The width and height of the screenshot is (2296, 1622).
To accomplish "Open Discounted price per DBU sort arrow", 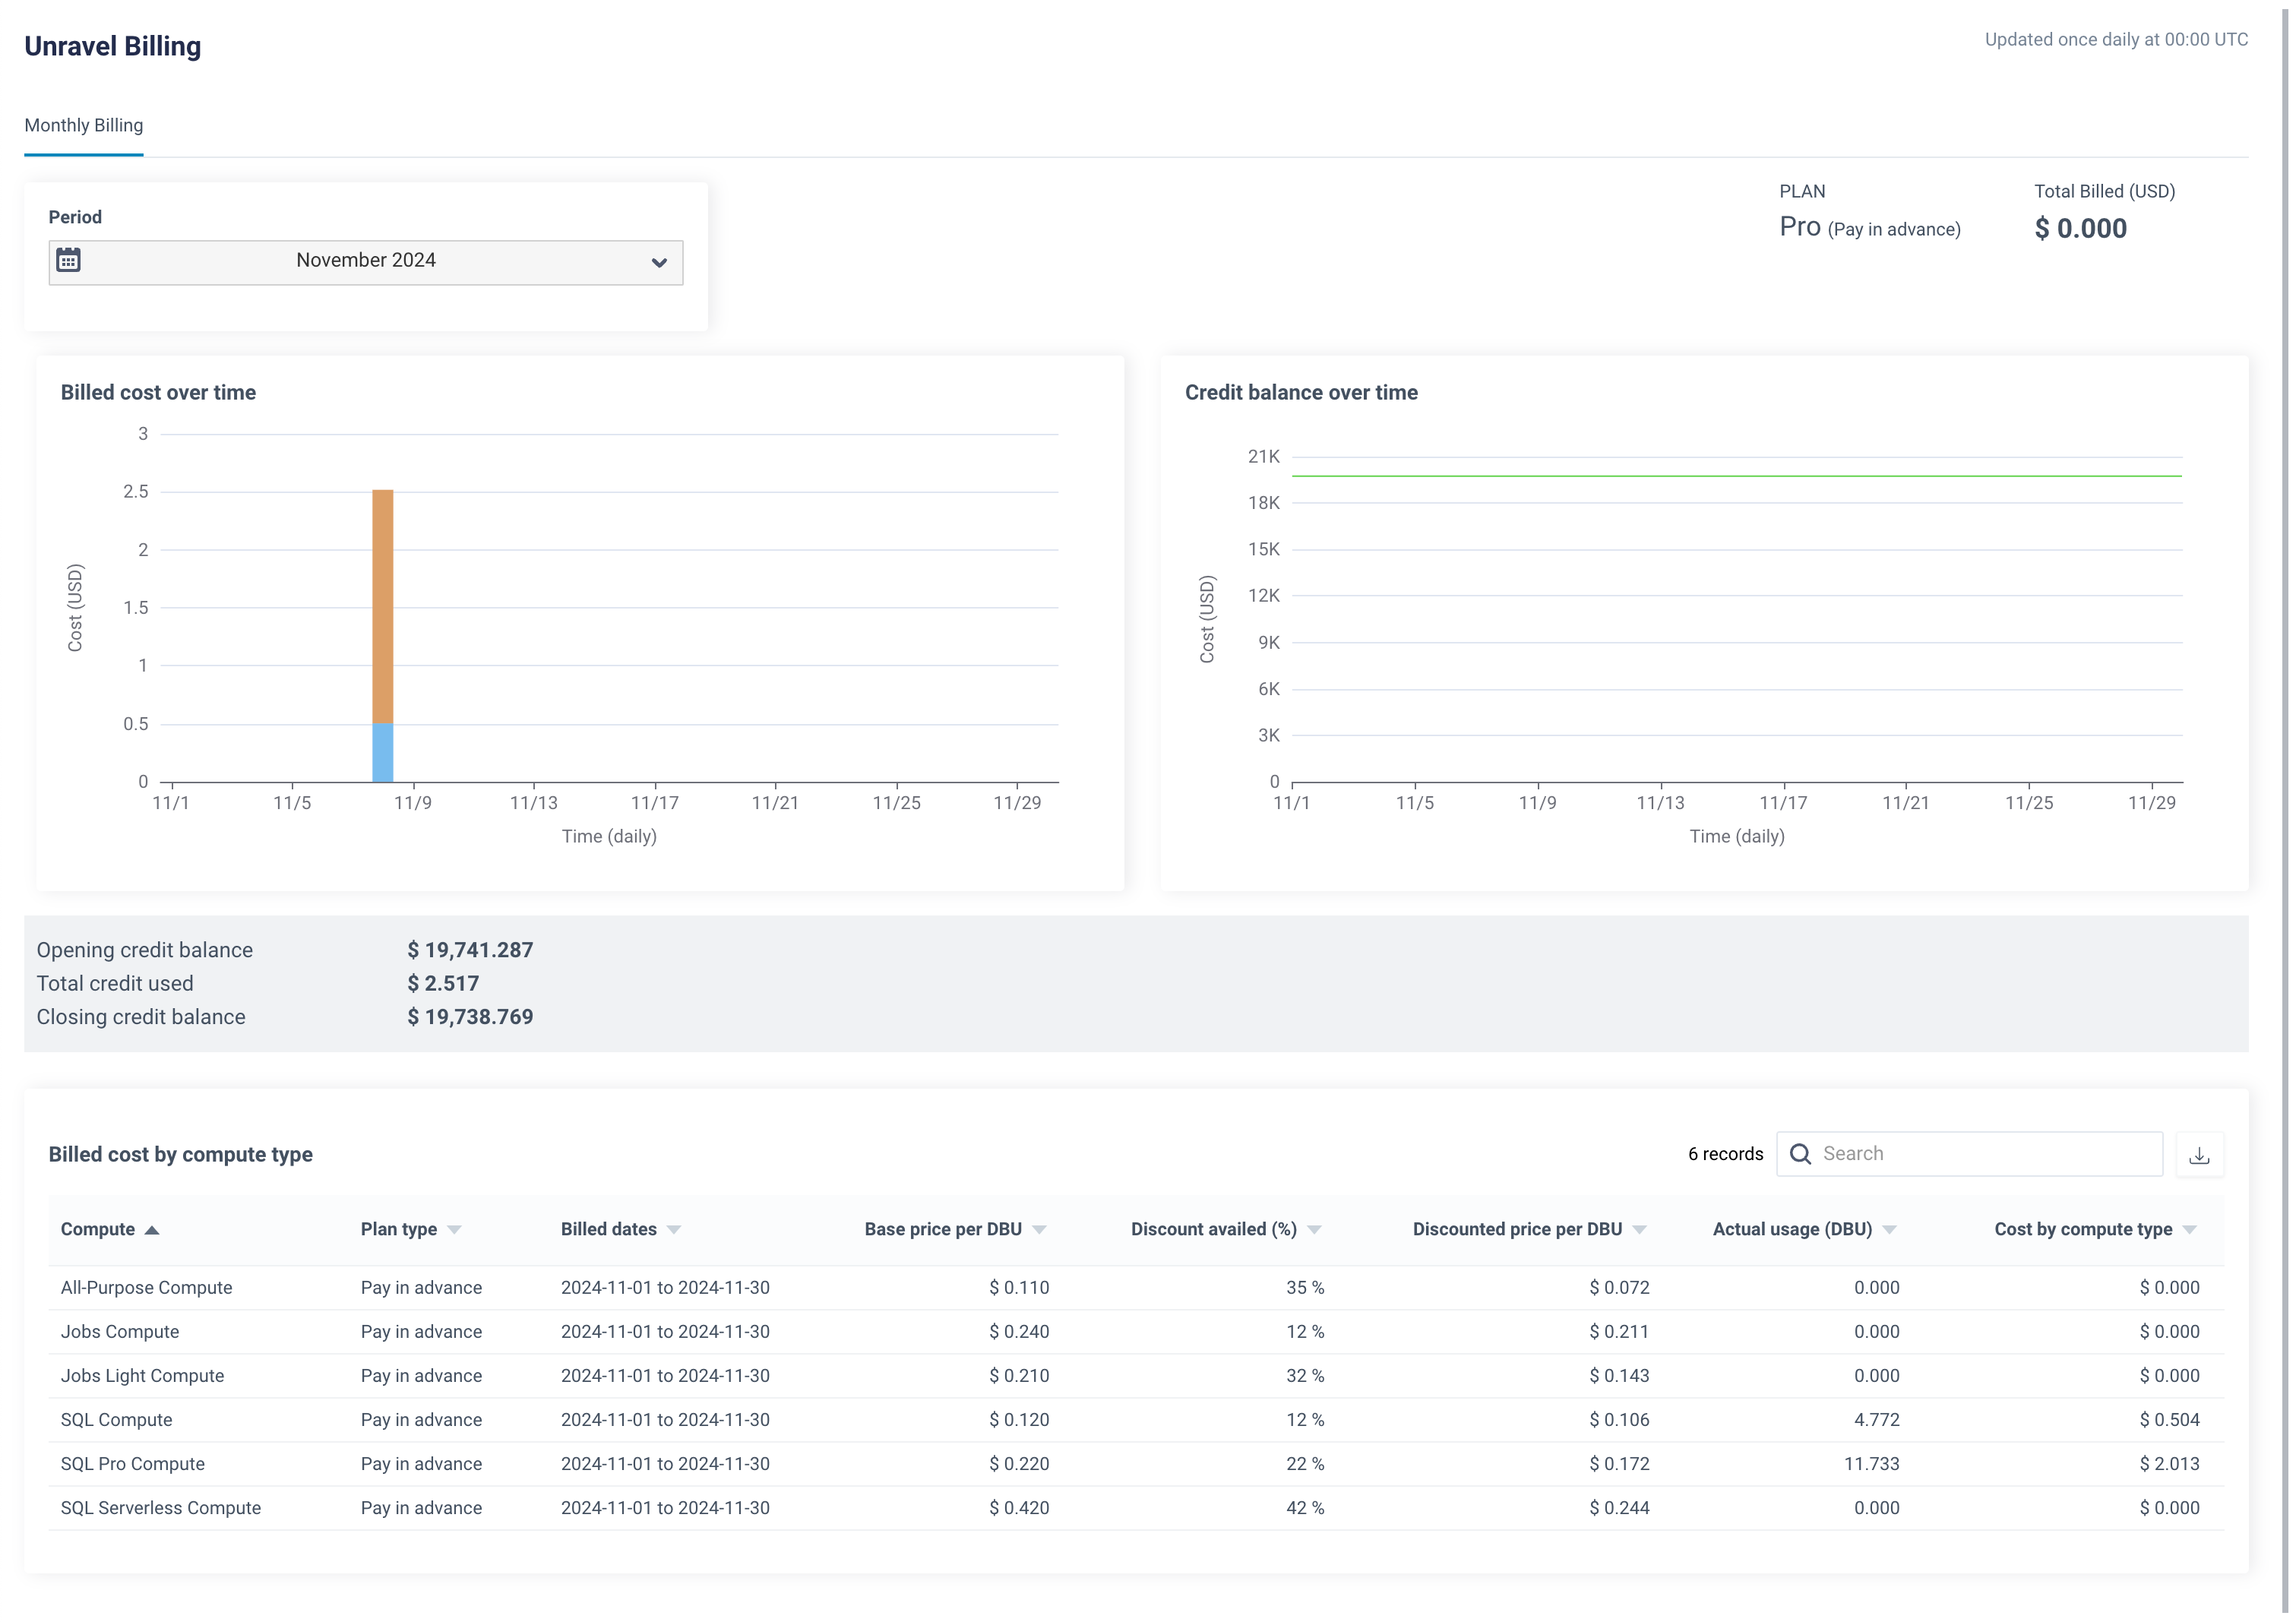I will (1639, 1230).
